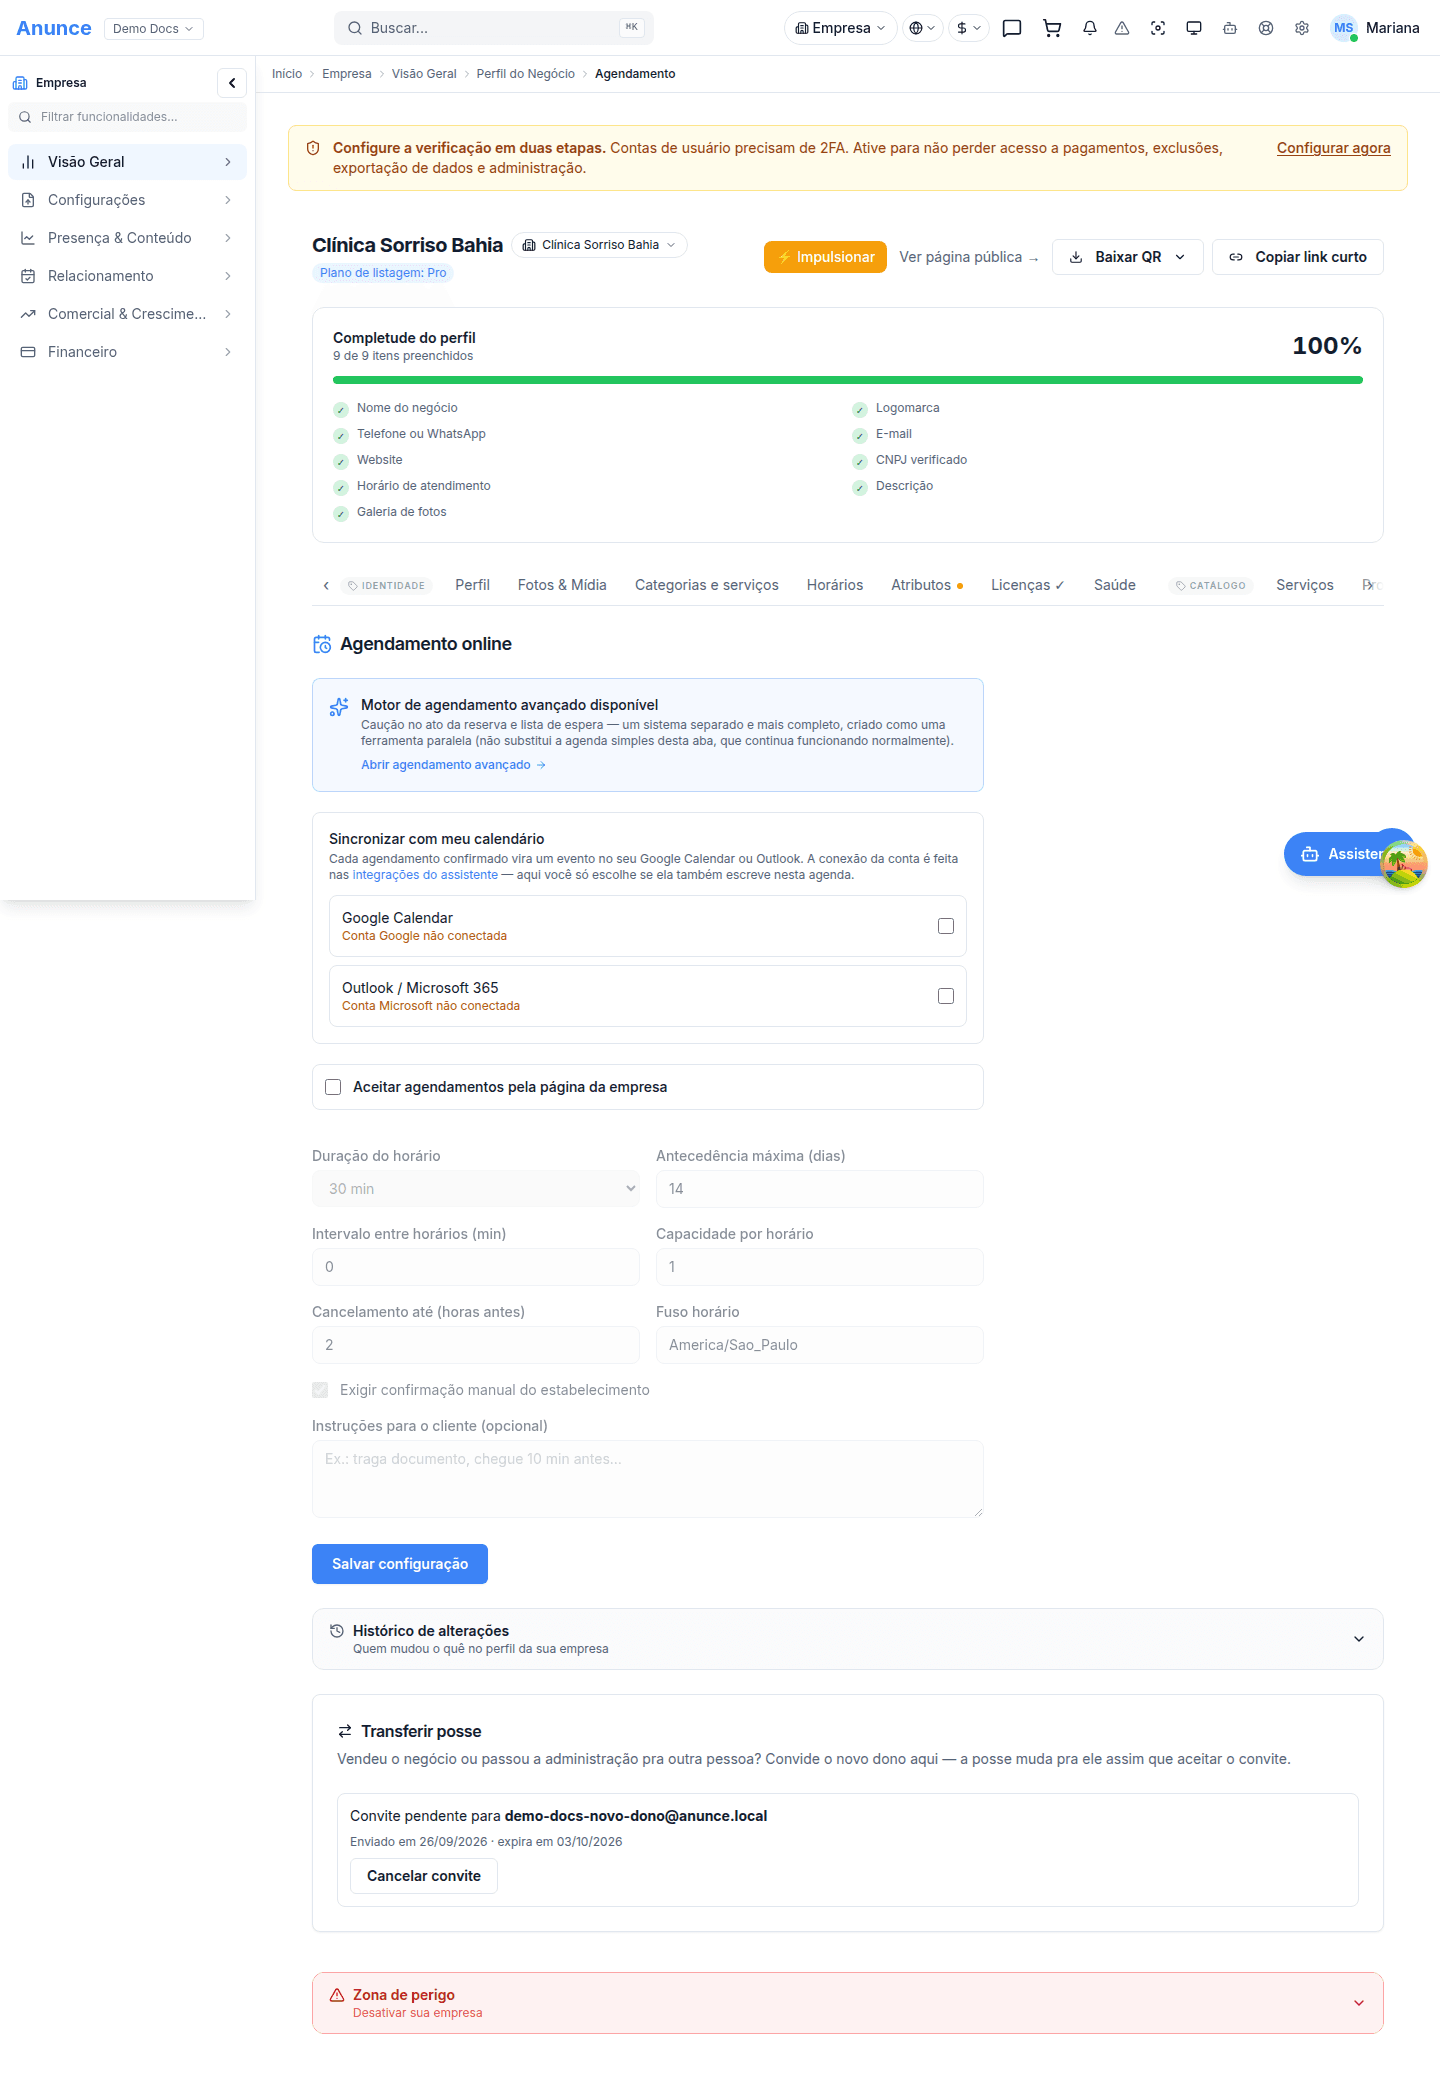This screenshot has width=1440, height=2090.
Task: Open the Duração do horário select
Action: [476, 1189]
